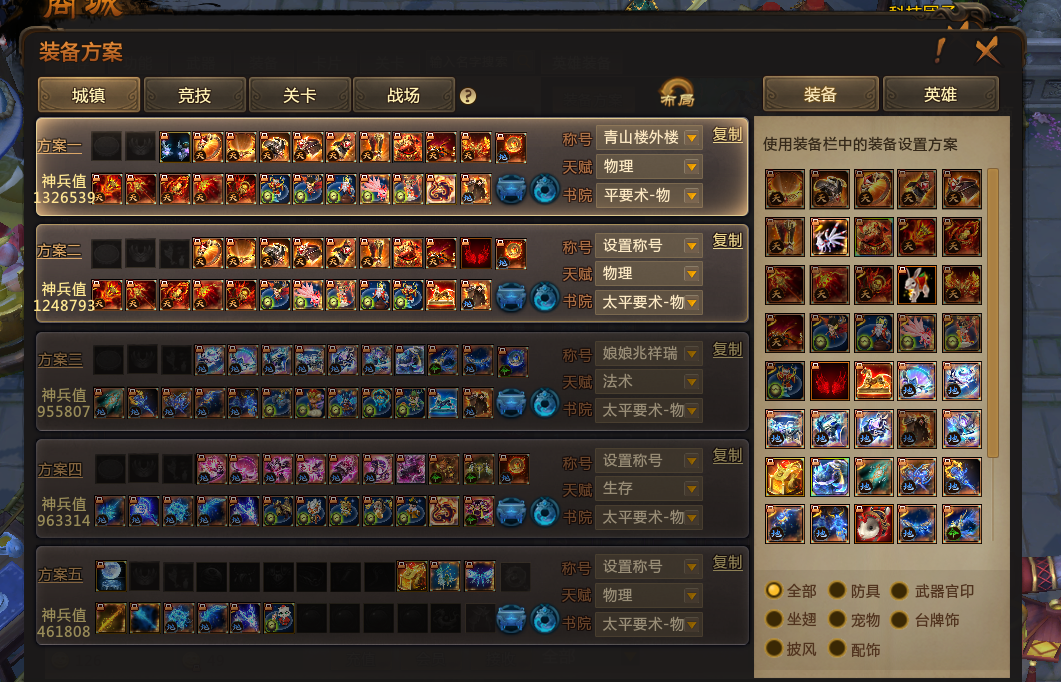Click the equipment list scrollbar
Image resolution: width=1061 pixels, height=682 pixels.
click(x=993, y=313)
